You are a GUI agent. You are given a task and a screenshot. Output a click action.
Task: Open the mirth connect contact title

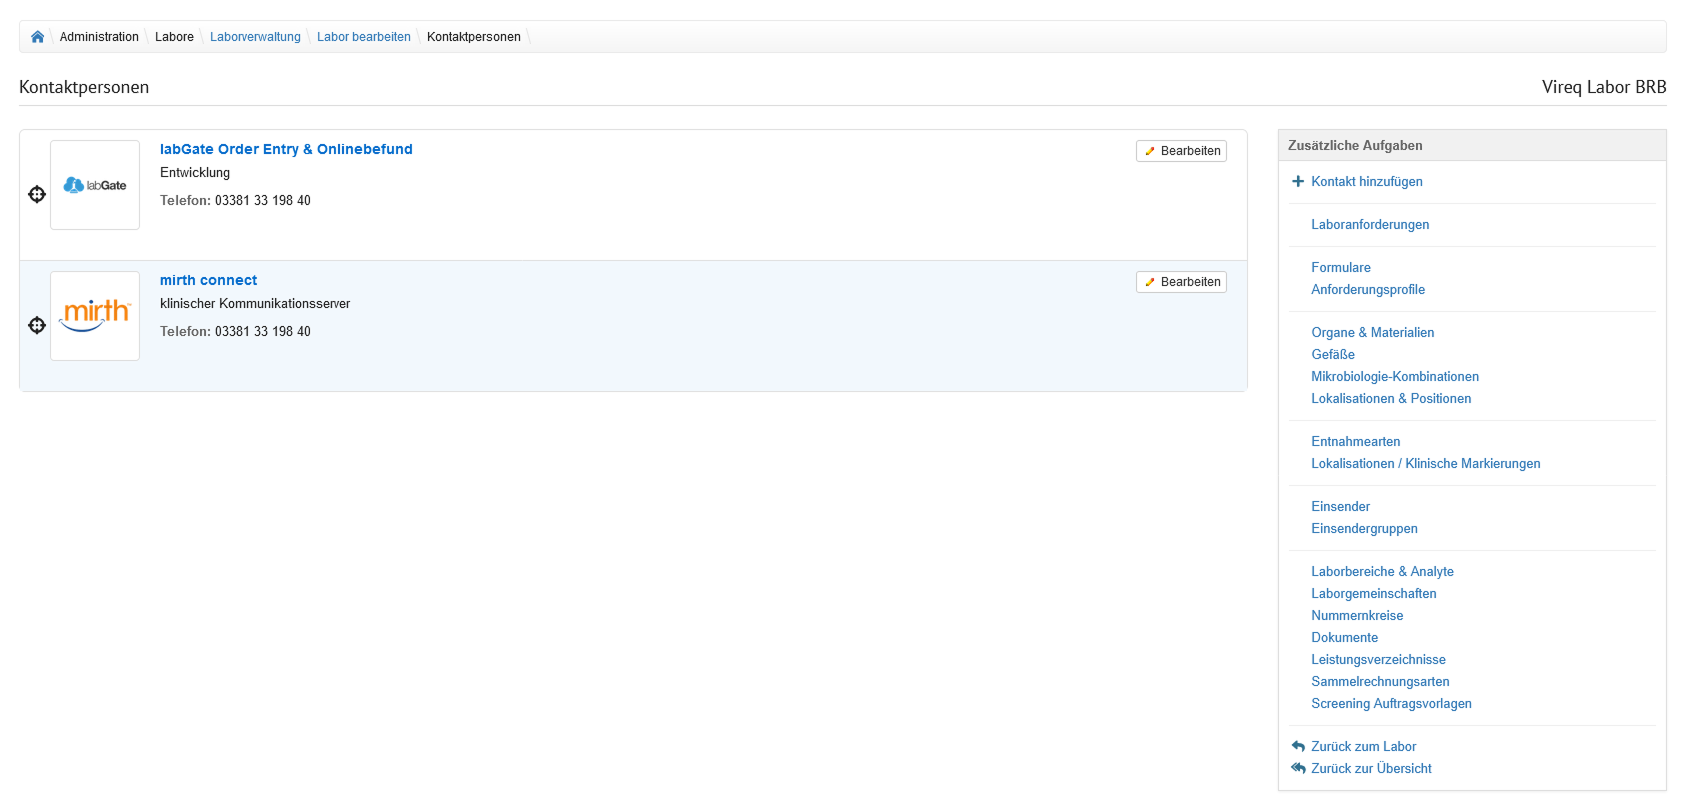point(208,280)
